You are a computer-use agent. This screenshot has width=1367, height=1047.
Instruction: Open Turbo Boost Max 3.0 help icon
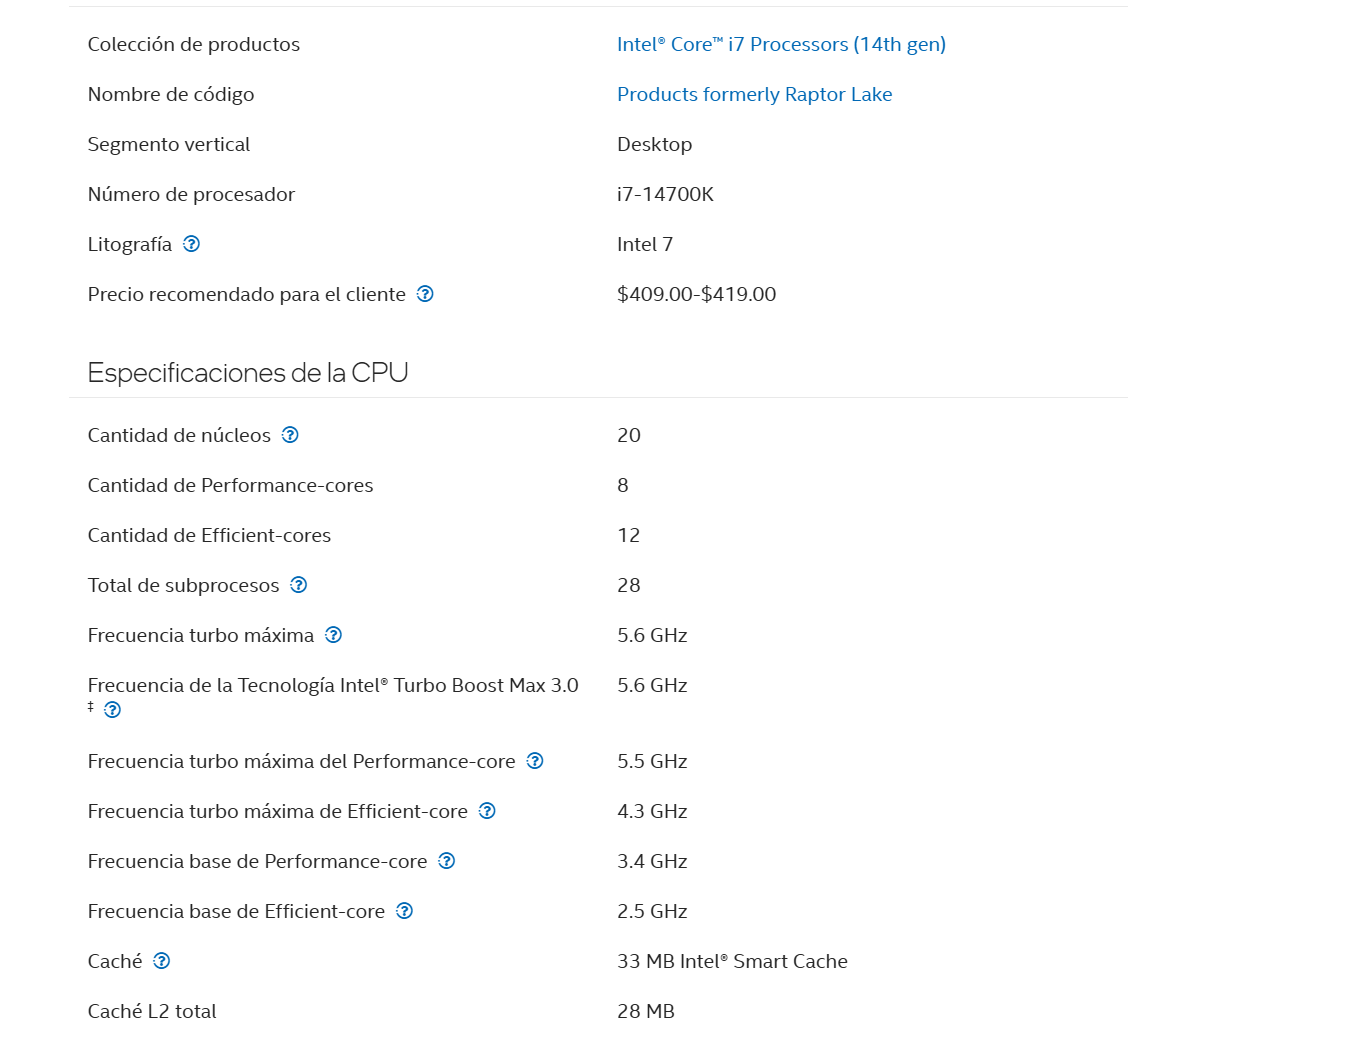coord(113,710)
